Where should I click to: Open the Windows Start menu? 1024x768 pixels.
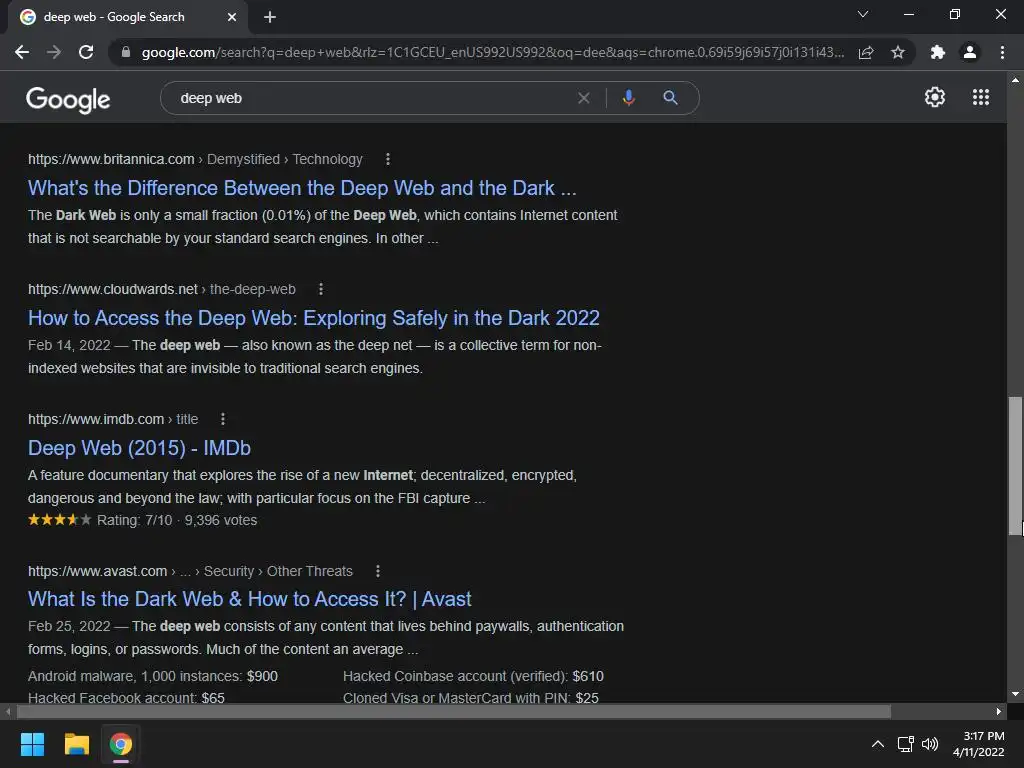(32, 744)
